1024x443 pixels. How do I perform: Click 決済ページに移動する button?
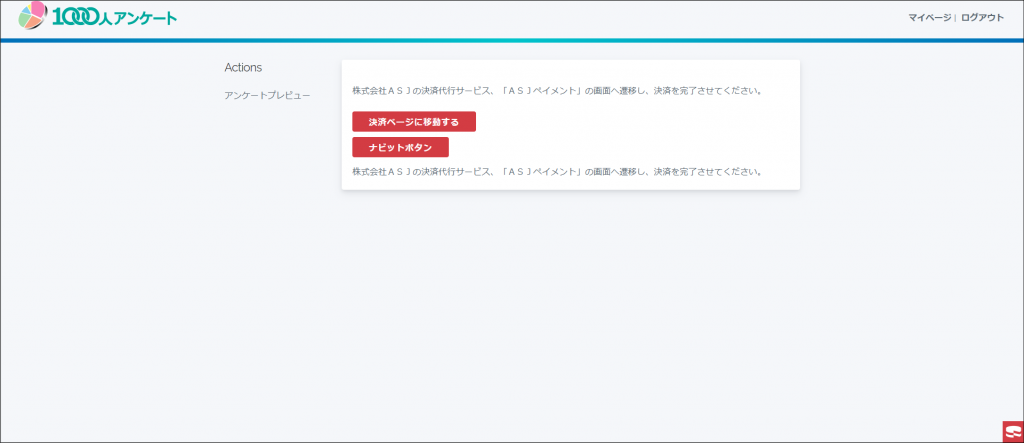(x=414, y=122)
